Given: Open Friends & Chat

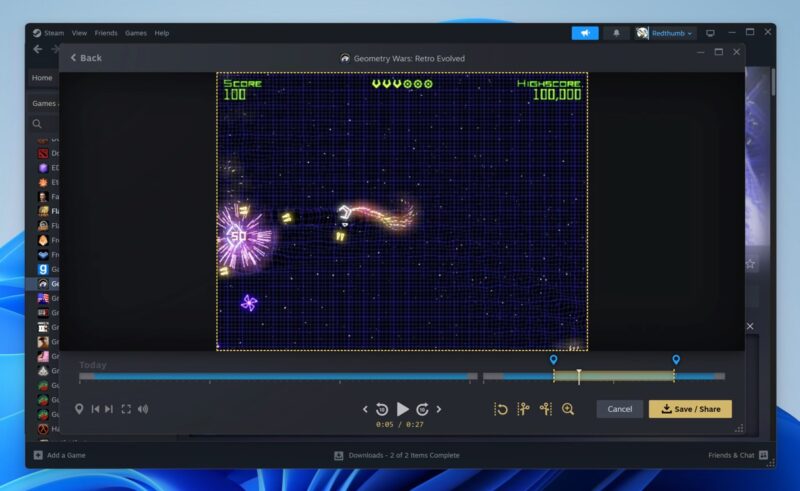Looking at the screenshot, I should pyautogui.click(x=738, y=455).
